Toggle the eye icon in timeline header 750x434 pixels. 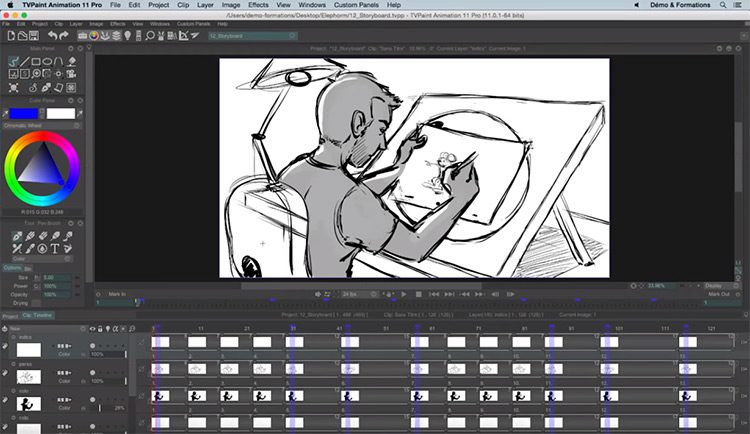point(92,328)
